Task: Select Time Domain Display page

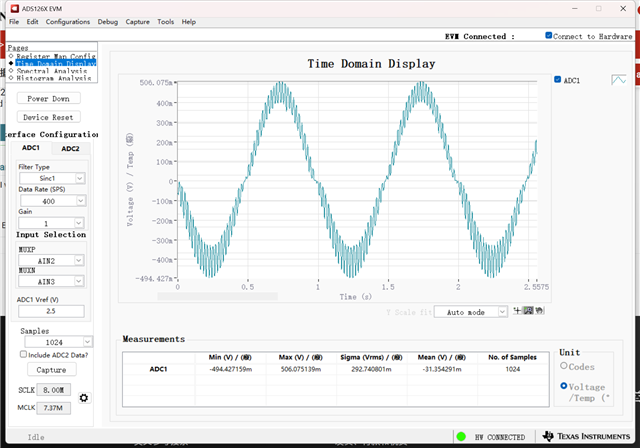Action: point(56,63)
